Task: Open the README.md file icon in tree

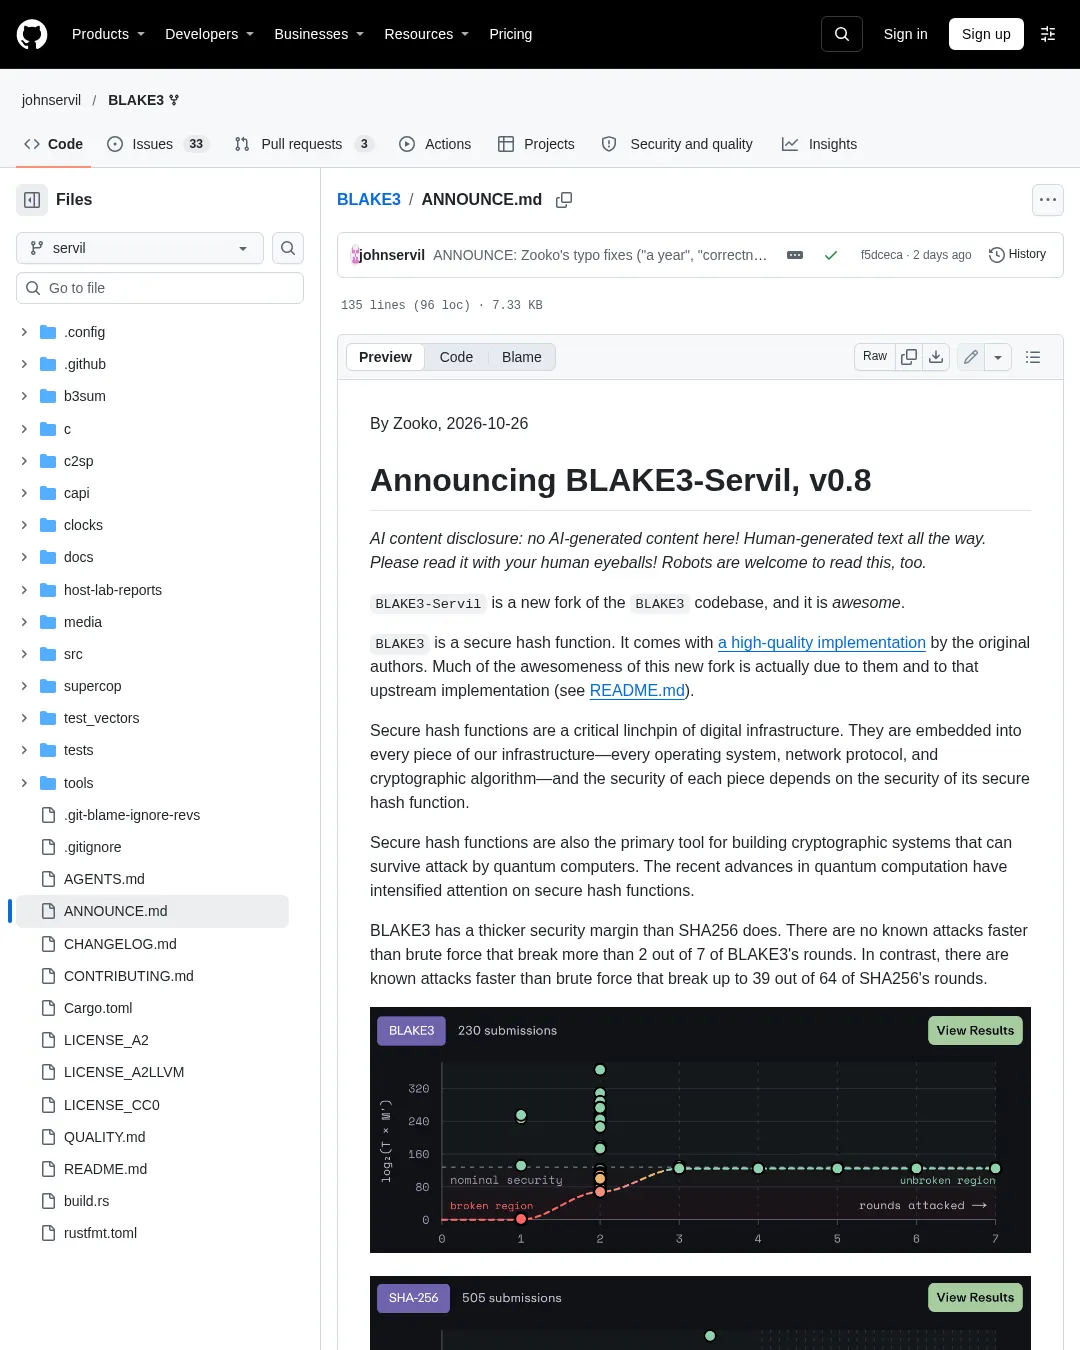Action: (48, 1169)
